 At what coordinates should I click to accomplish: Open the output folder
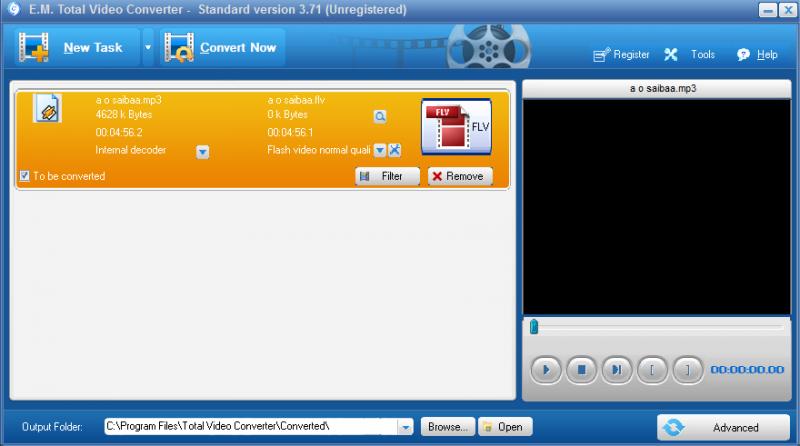coord(505,427)
